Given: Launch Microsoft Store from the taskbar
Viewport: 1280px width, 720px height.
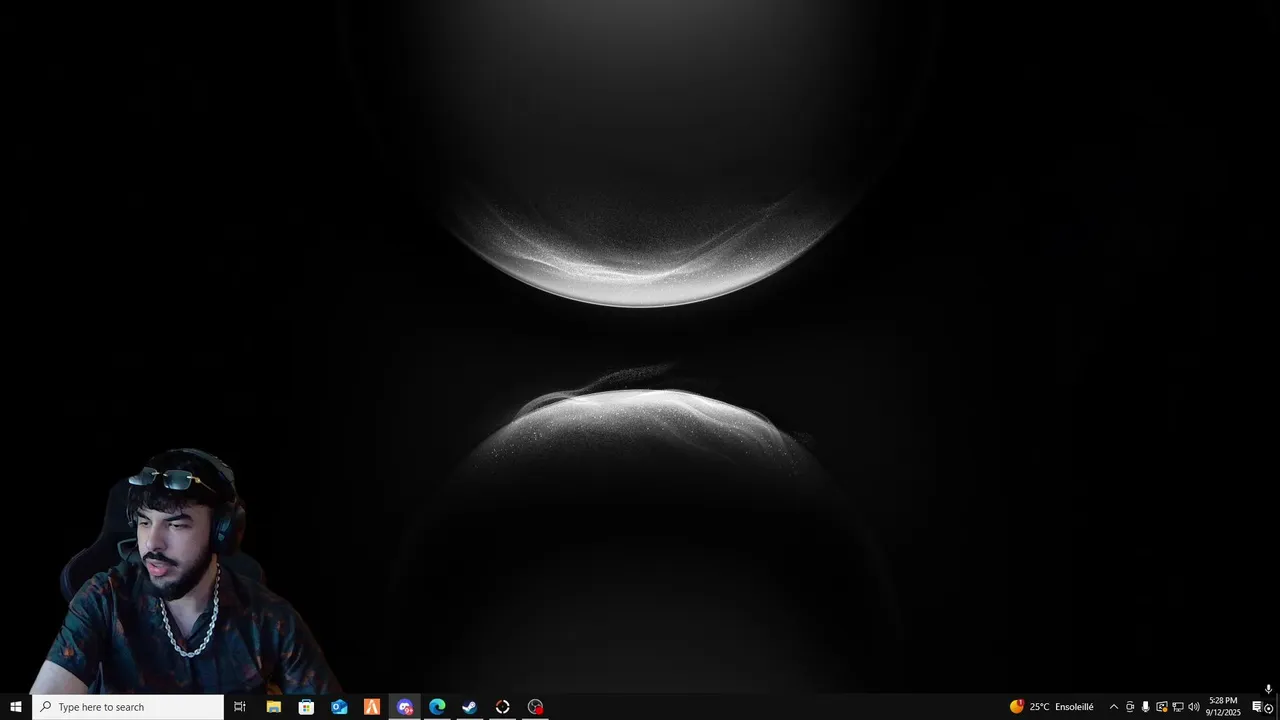Looking at the screenshot, I should 306,707.
